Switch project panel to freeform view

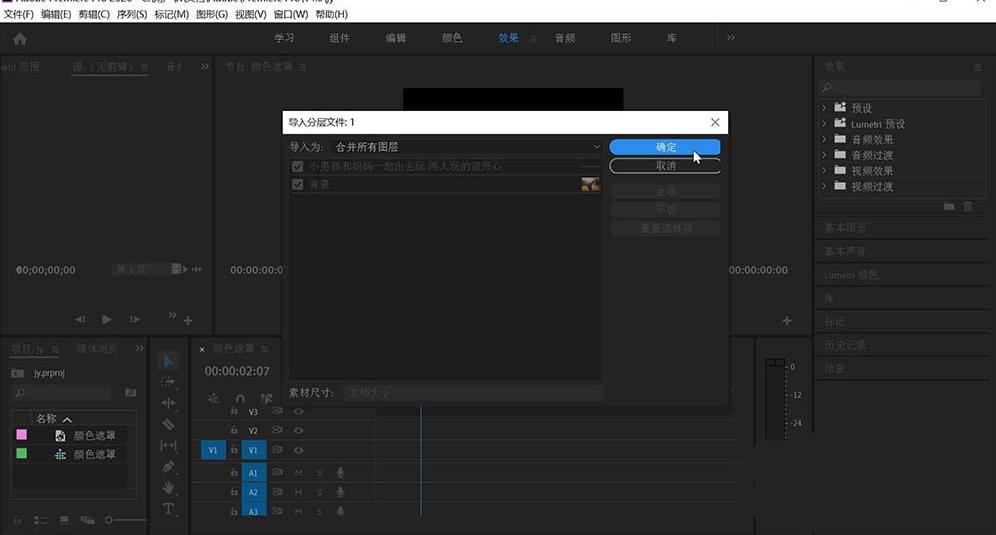88,520
